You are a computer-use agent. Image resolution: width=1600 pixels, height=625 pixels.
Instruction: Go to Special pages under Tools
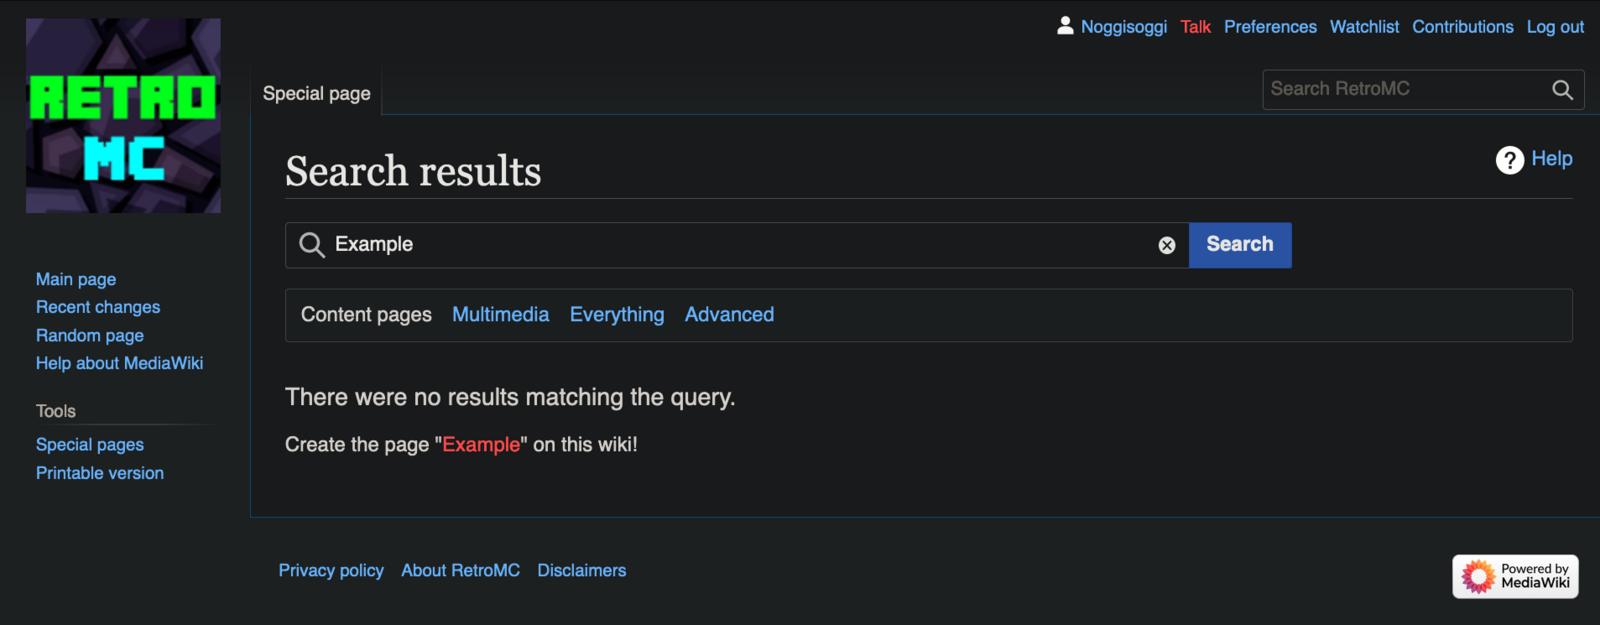89,444
